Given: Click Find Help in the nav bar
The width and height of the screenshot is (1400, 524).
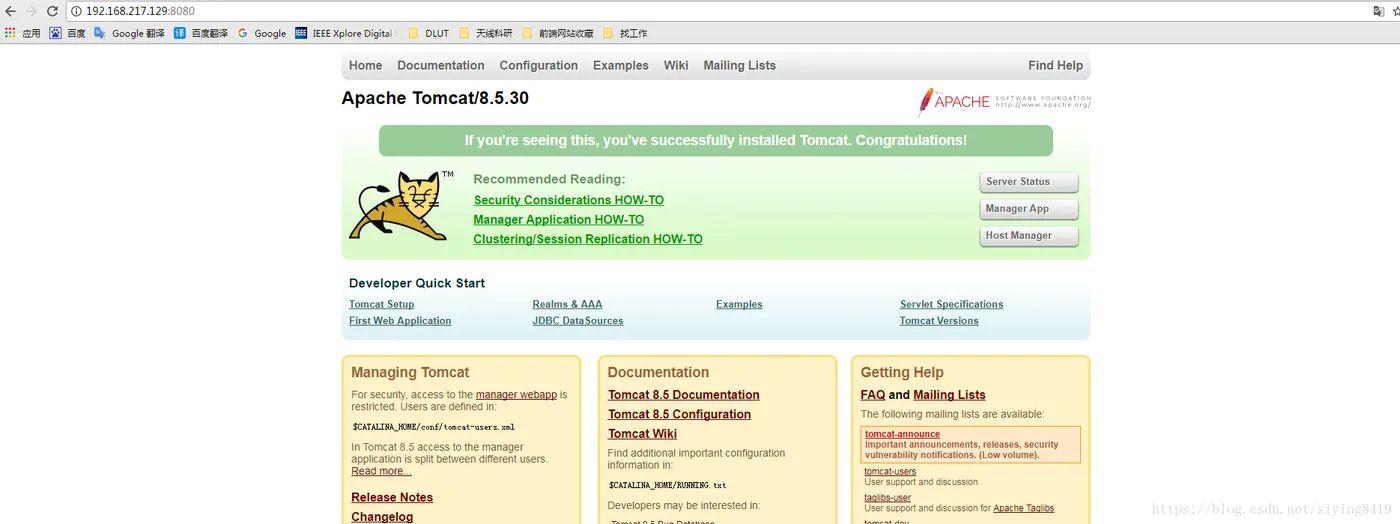Looking at the screenshot, I should pos(1055,65).
